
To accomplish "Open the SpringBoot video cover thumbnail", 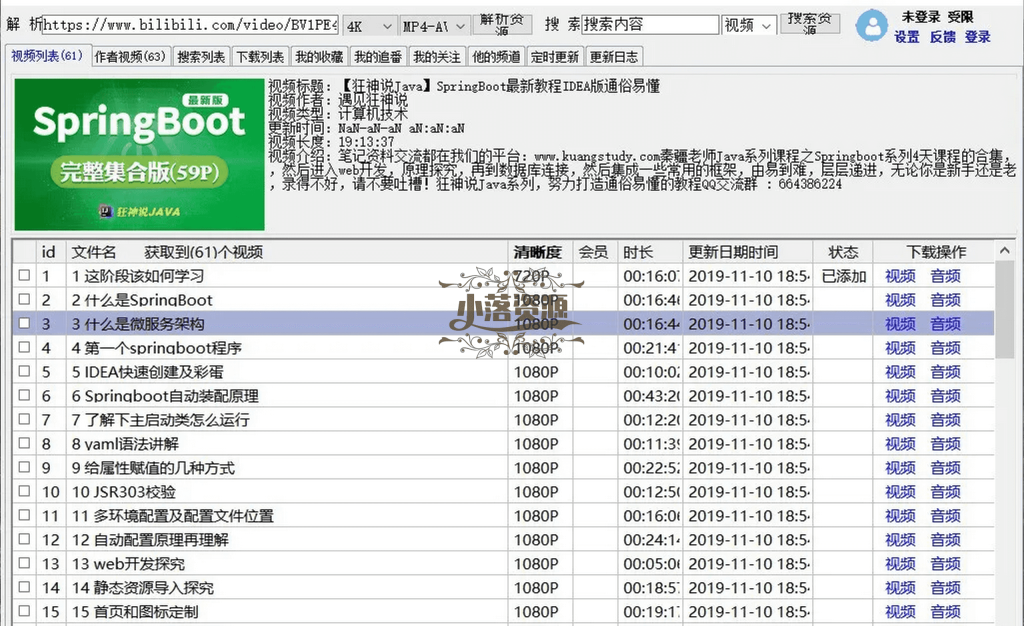I will click(x=139, y=155).
